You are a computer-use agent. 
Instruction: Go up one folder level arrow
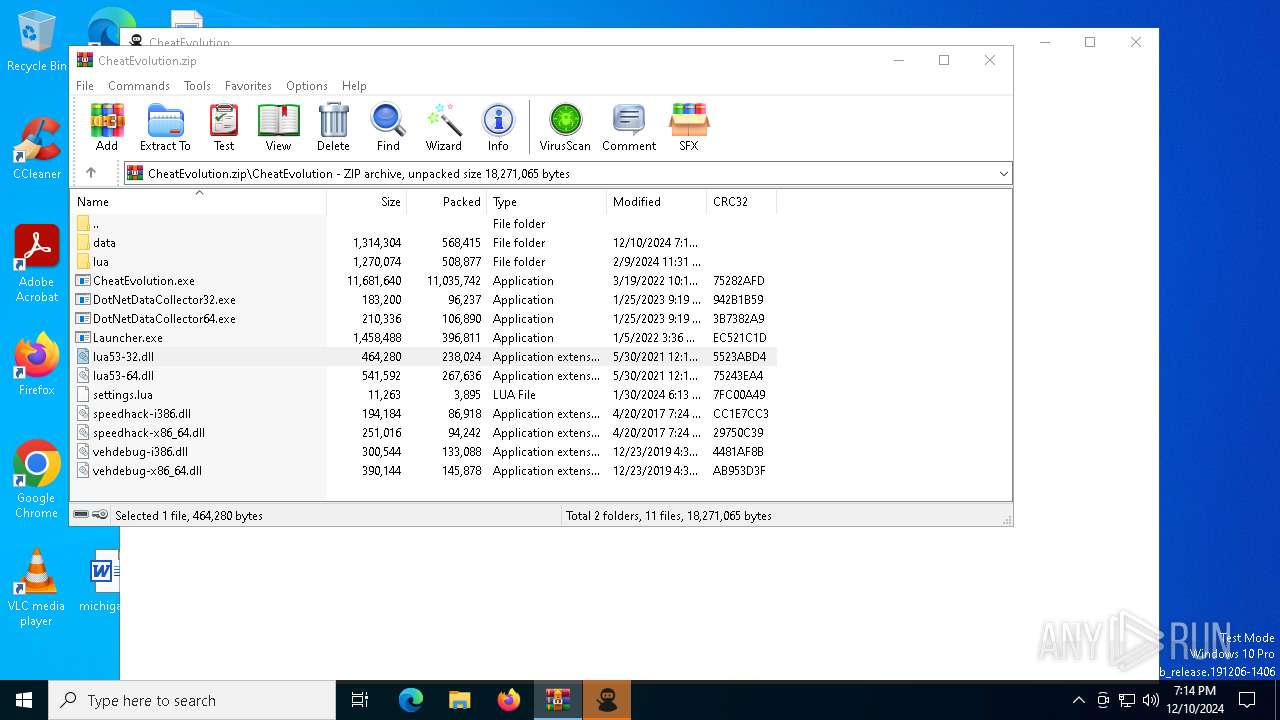(x=91, y=173)
